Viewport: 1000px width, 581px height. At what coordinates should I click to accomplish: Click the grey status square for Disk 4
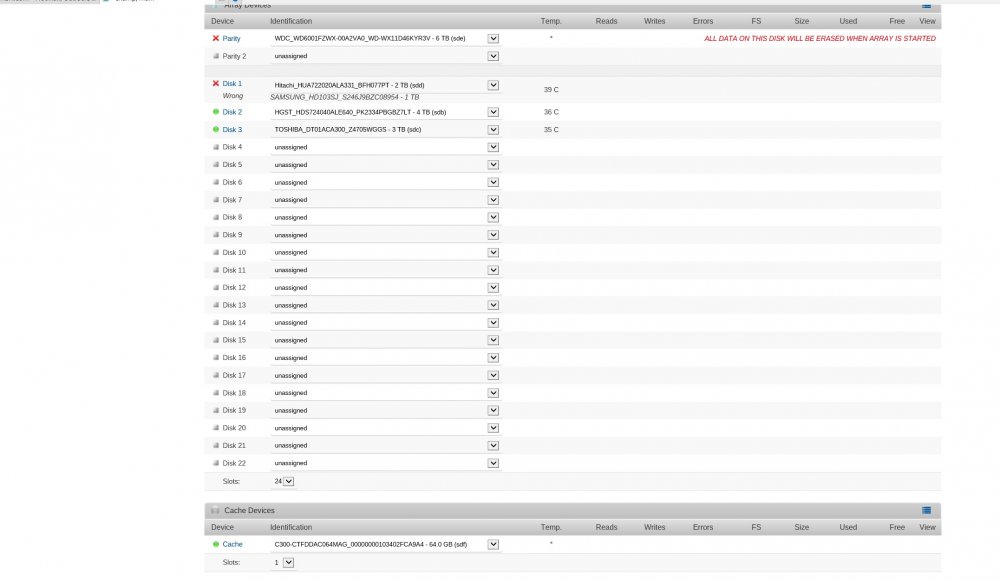point(216,147)
